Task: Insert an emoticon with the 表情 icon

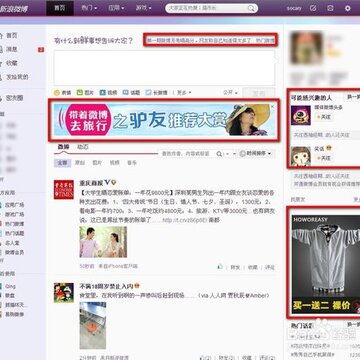Action: click(x=62, y=93)
